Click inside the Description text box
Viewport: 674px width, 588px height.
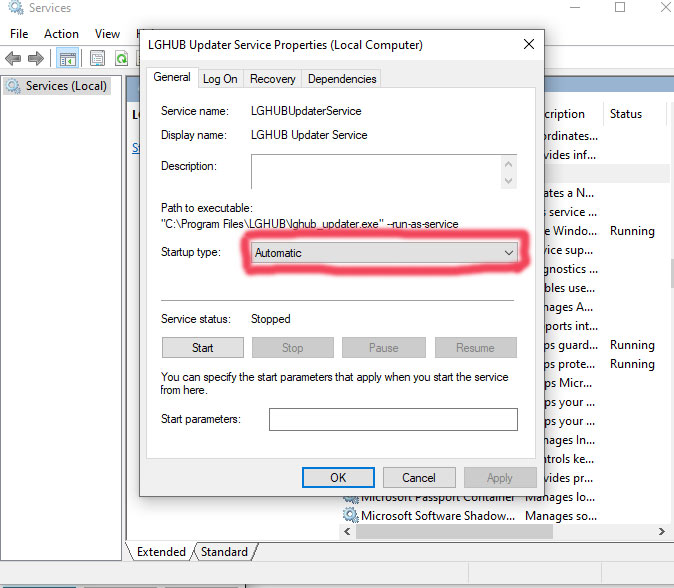click(376, 172)
